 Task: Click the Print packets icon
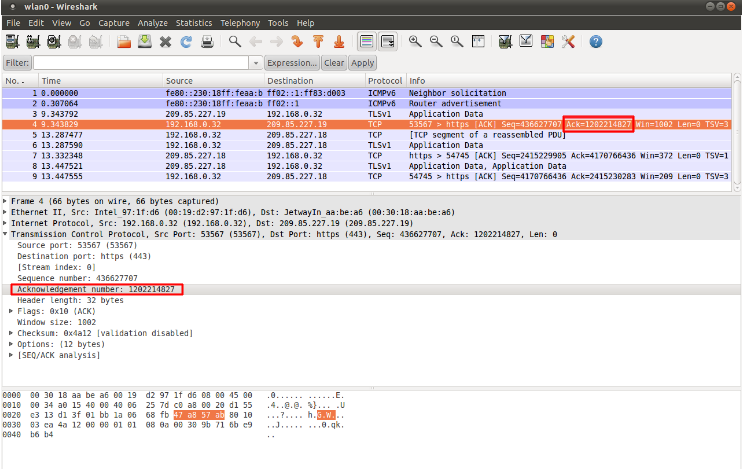pos(207,42)
